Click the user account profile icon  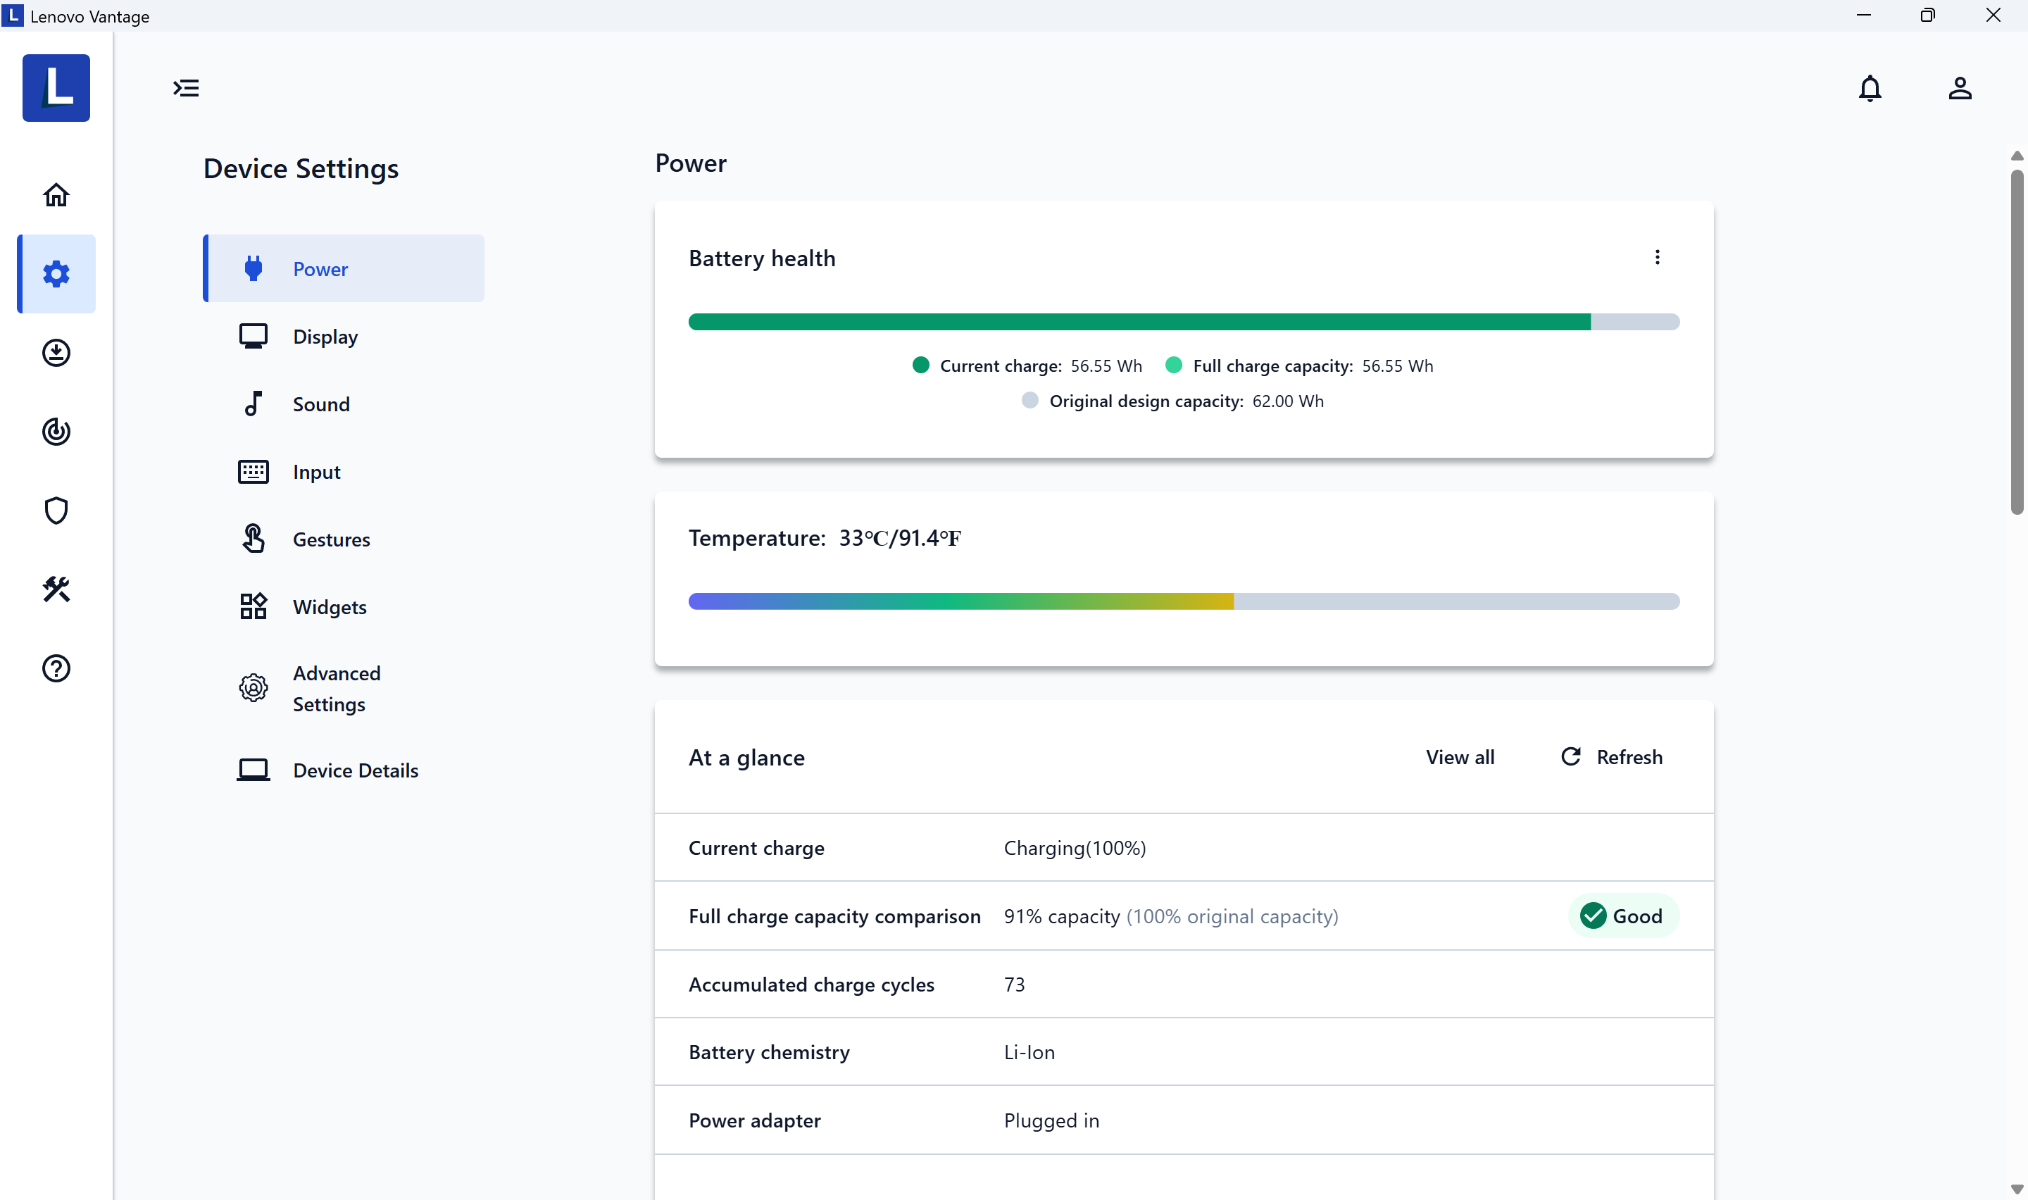tap(1959, 89)
